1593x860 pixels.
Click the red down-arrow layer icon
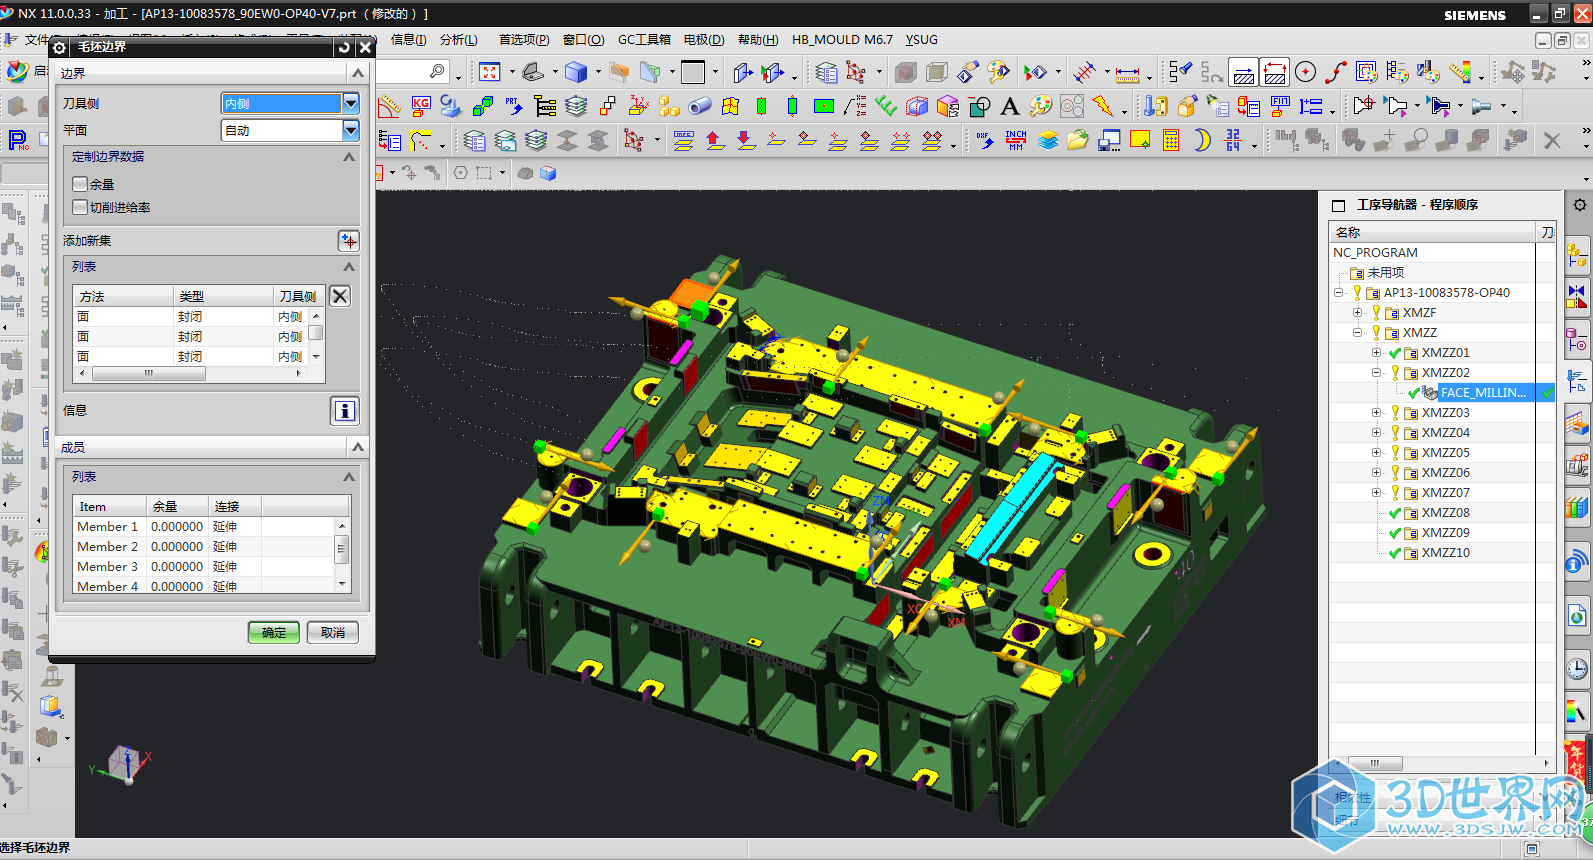(746, 141)
